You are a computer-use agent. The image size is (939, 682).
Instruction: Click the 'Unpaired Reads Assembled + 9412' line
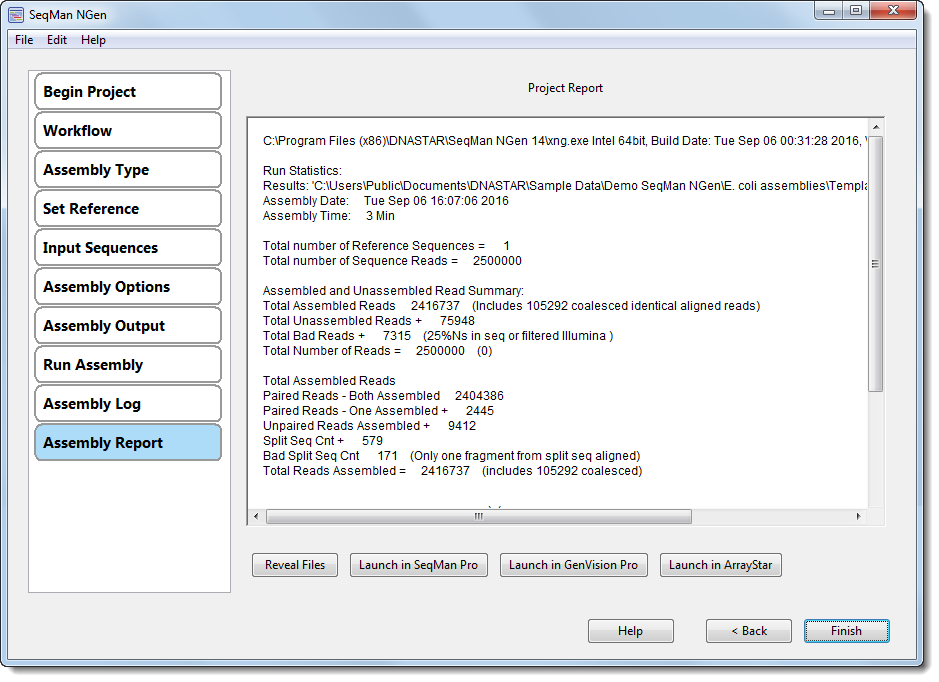point(369,426)
